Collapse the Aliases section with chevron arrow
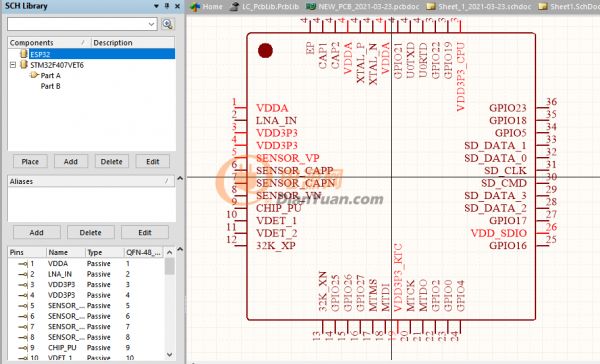Screen dimensions: 600x364 [x=180, y=178]
